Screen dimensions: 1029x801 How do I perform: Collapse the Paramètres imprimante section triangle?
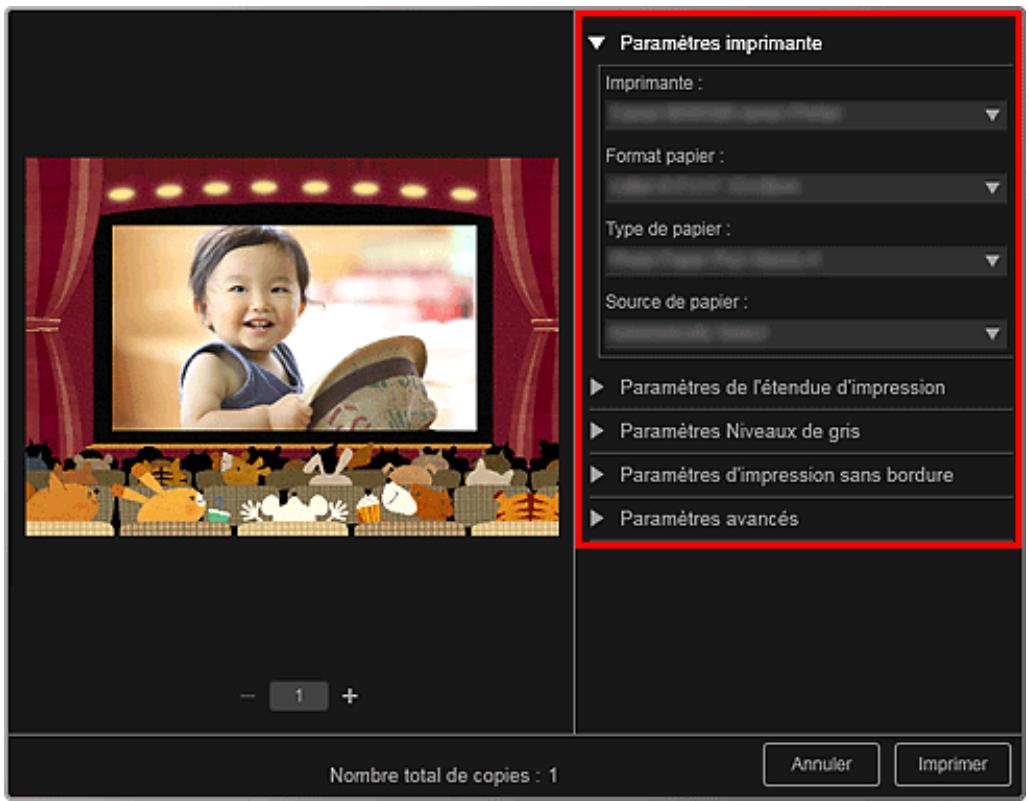click(597, 44)
